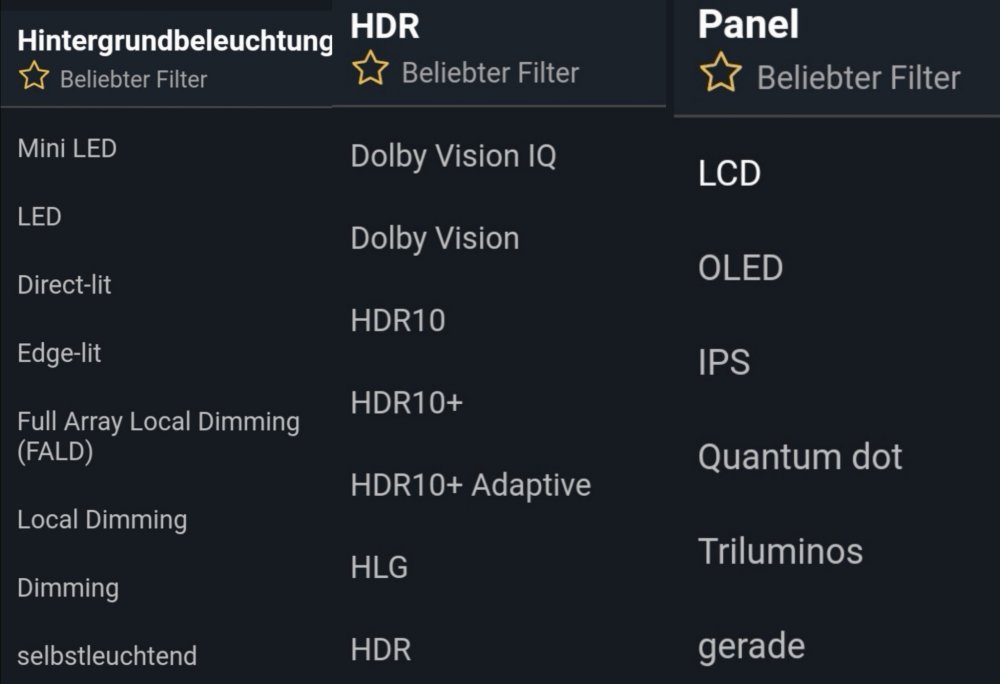
Task: Select the IPS panel filter
Action: click(x=724, y=362)
